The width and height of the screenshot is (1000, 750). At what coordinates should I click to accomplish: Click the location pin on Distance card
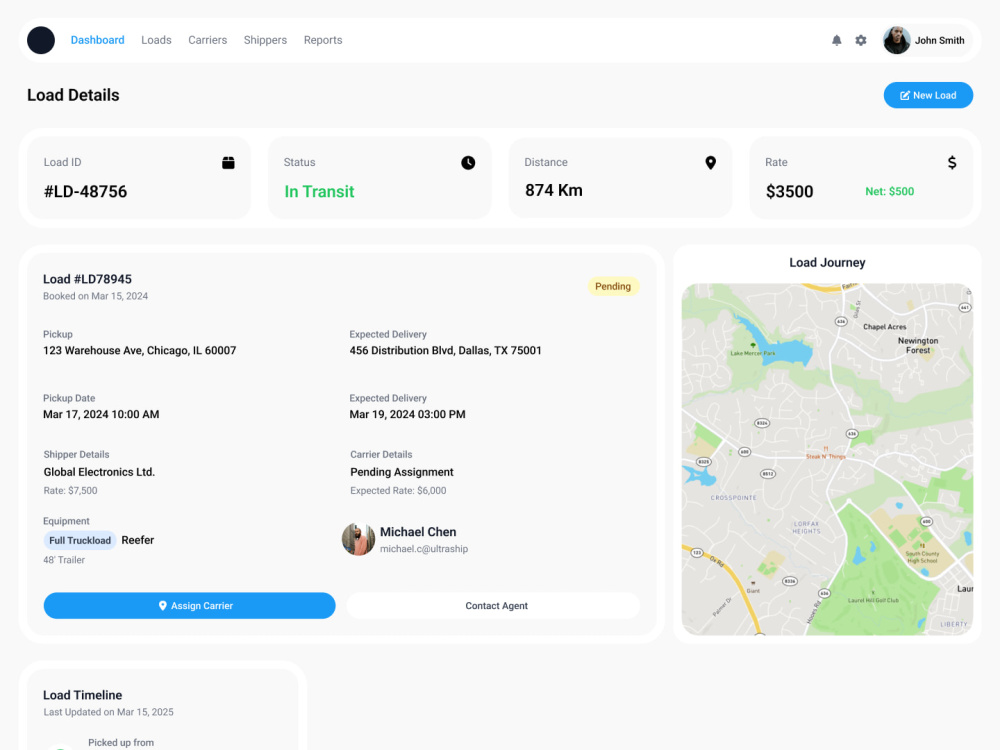point(710,163)
